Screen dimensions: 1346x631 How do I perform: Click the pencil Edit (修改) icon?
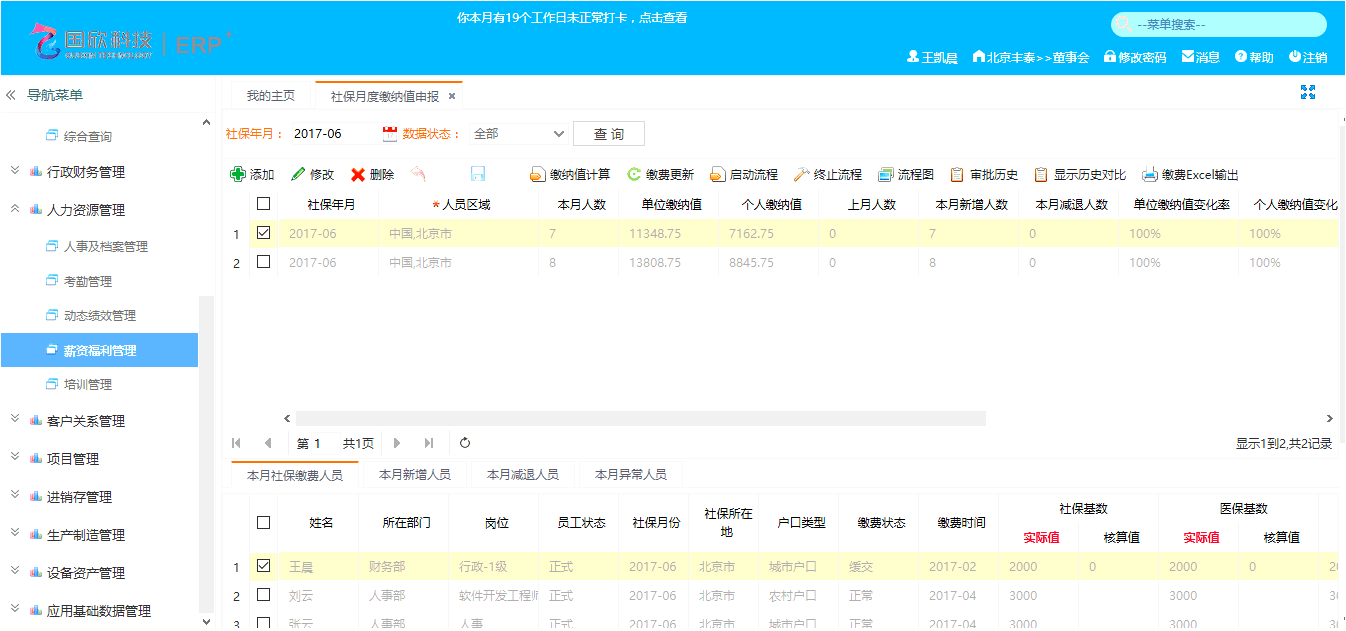298,174
